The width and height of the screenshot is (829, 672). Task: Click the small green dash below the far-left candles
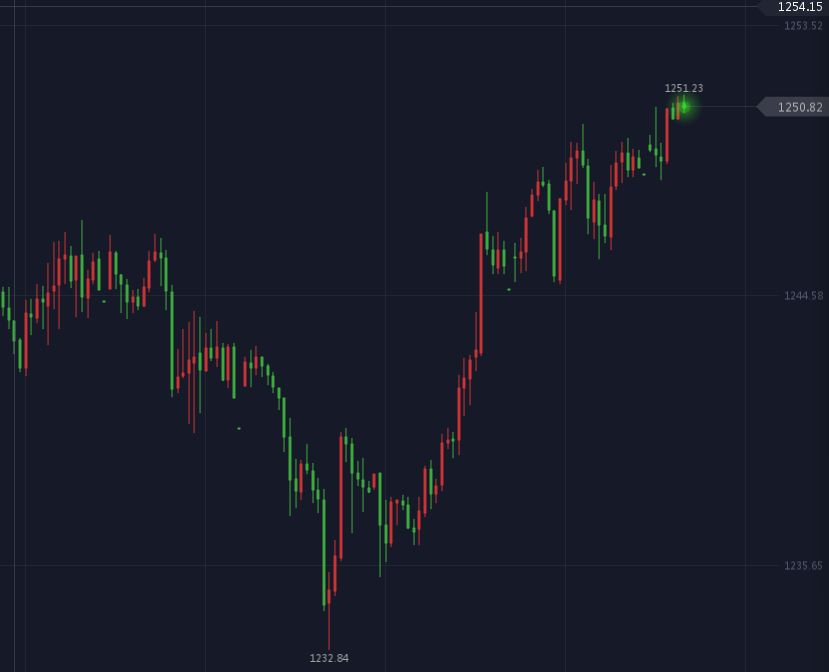103,301
